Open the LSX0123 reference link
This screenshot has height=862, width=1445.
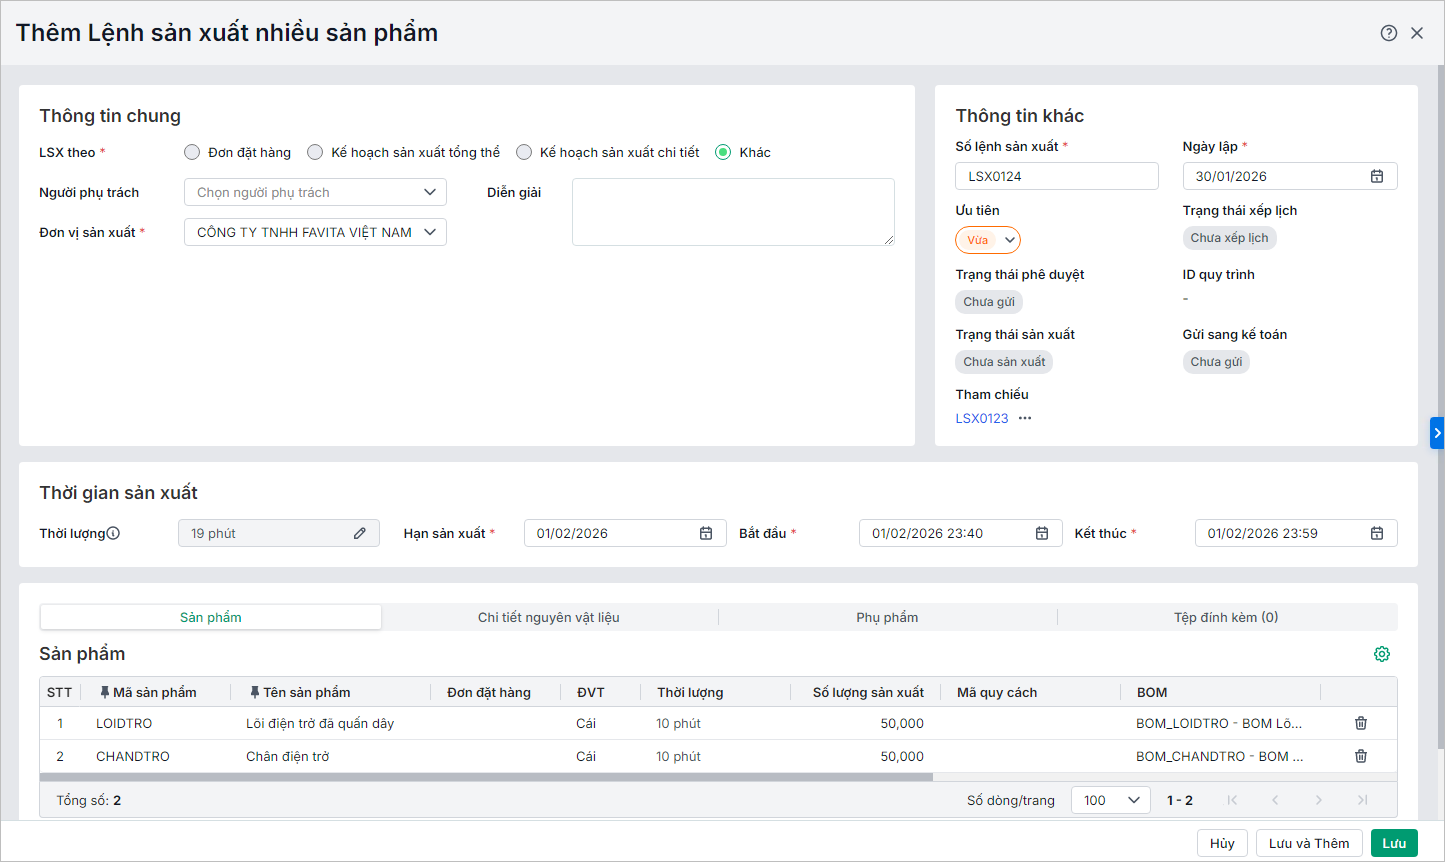coord(981,418)
